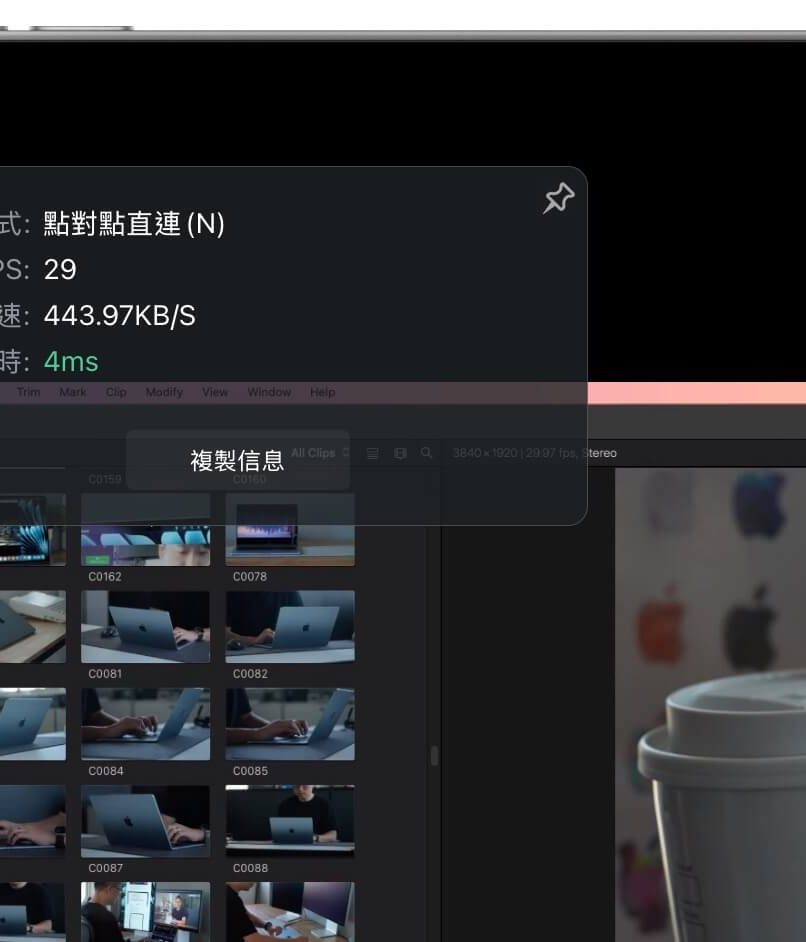806x942 pixels.
Task: Open the browser search magnifier icon
Action: tap(426, 453)
